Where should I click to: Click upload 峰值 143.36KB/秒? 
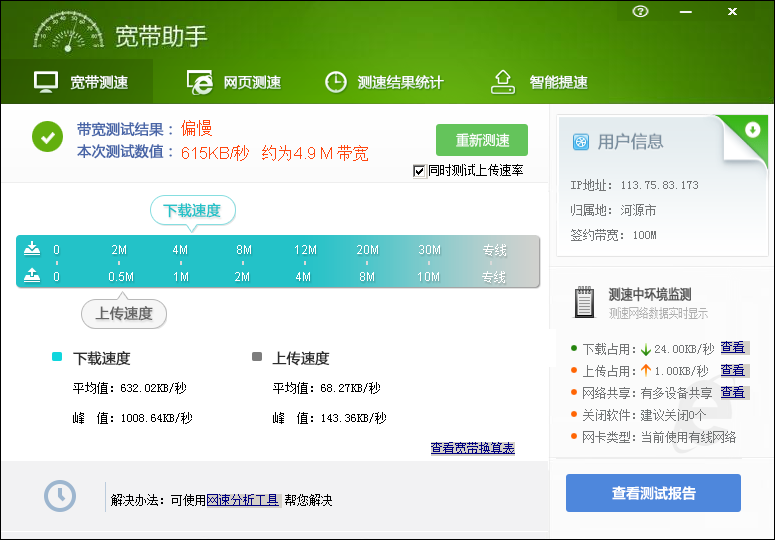point(329,418)
